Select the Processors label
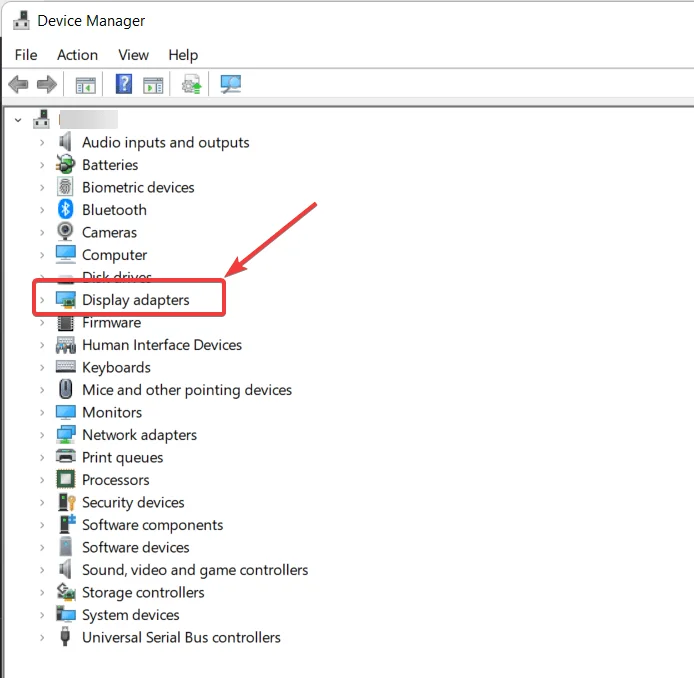This screenshot has height=678, width=694. 116,480
